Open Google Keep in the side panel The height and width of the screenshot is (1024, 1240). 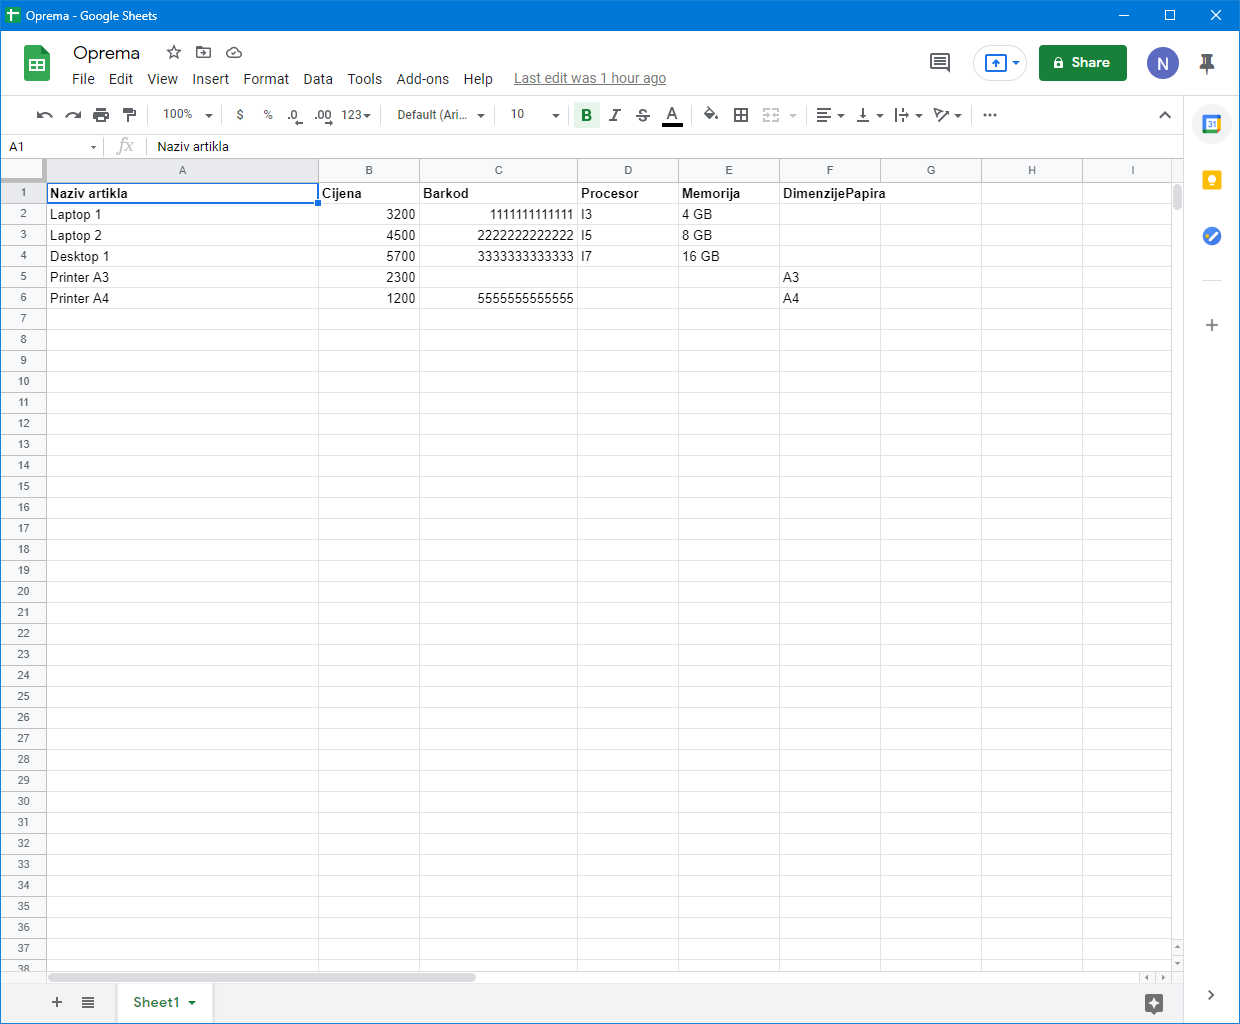point(1212,180)
